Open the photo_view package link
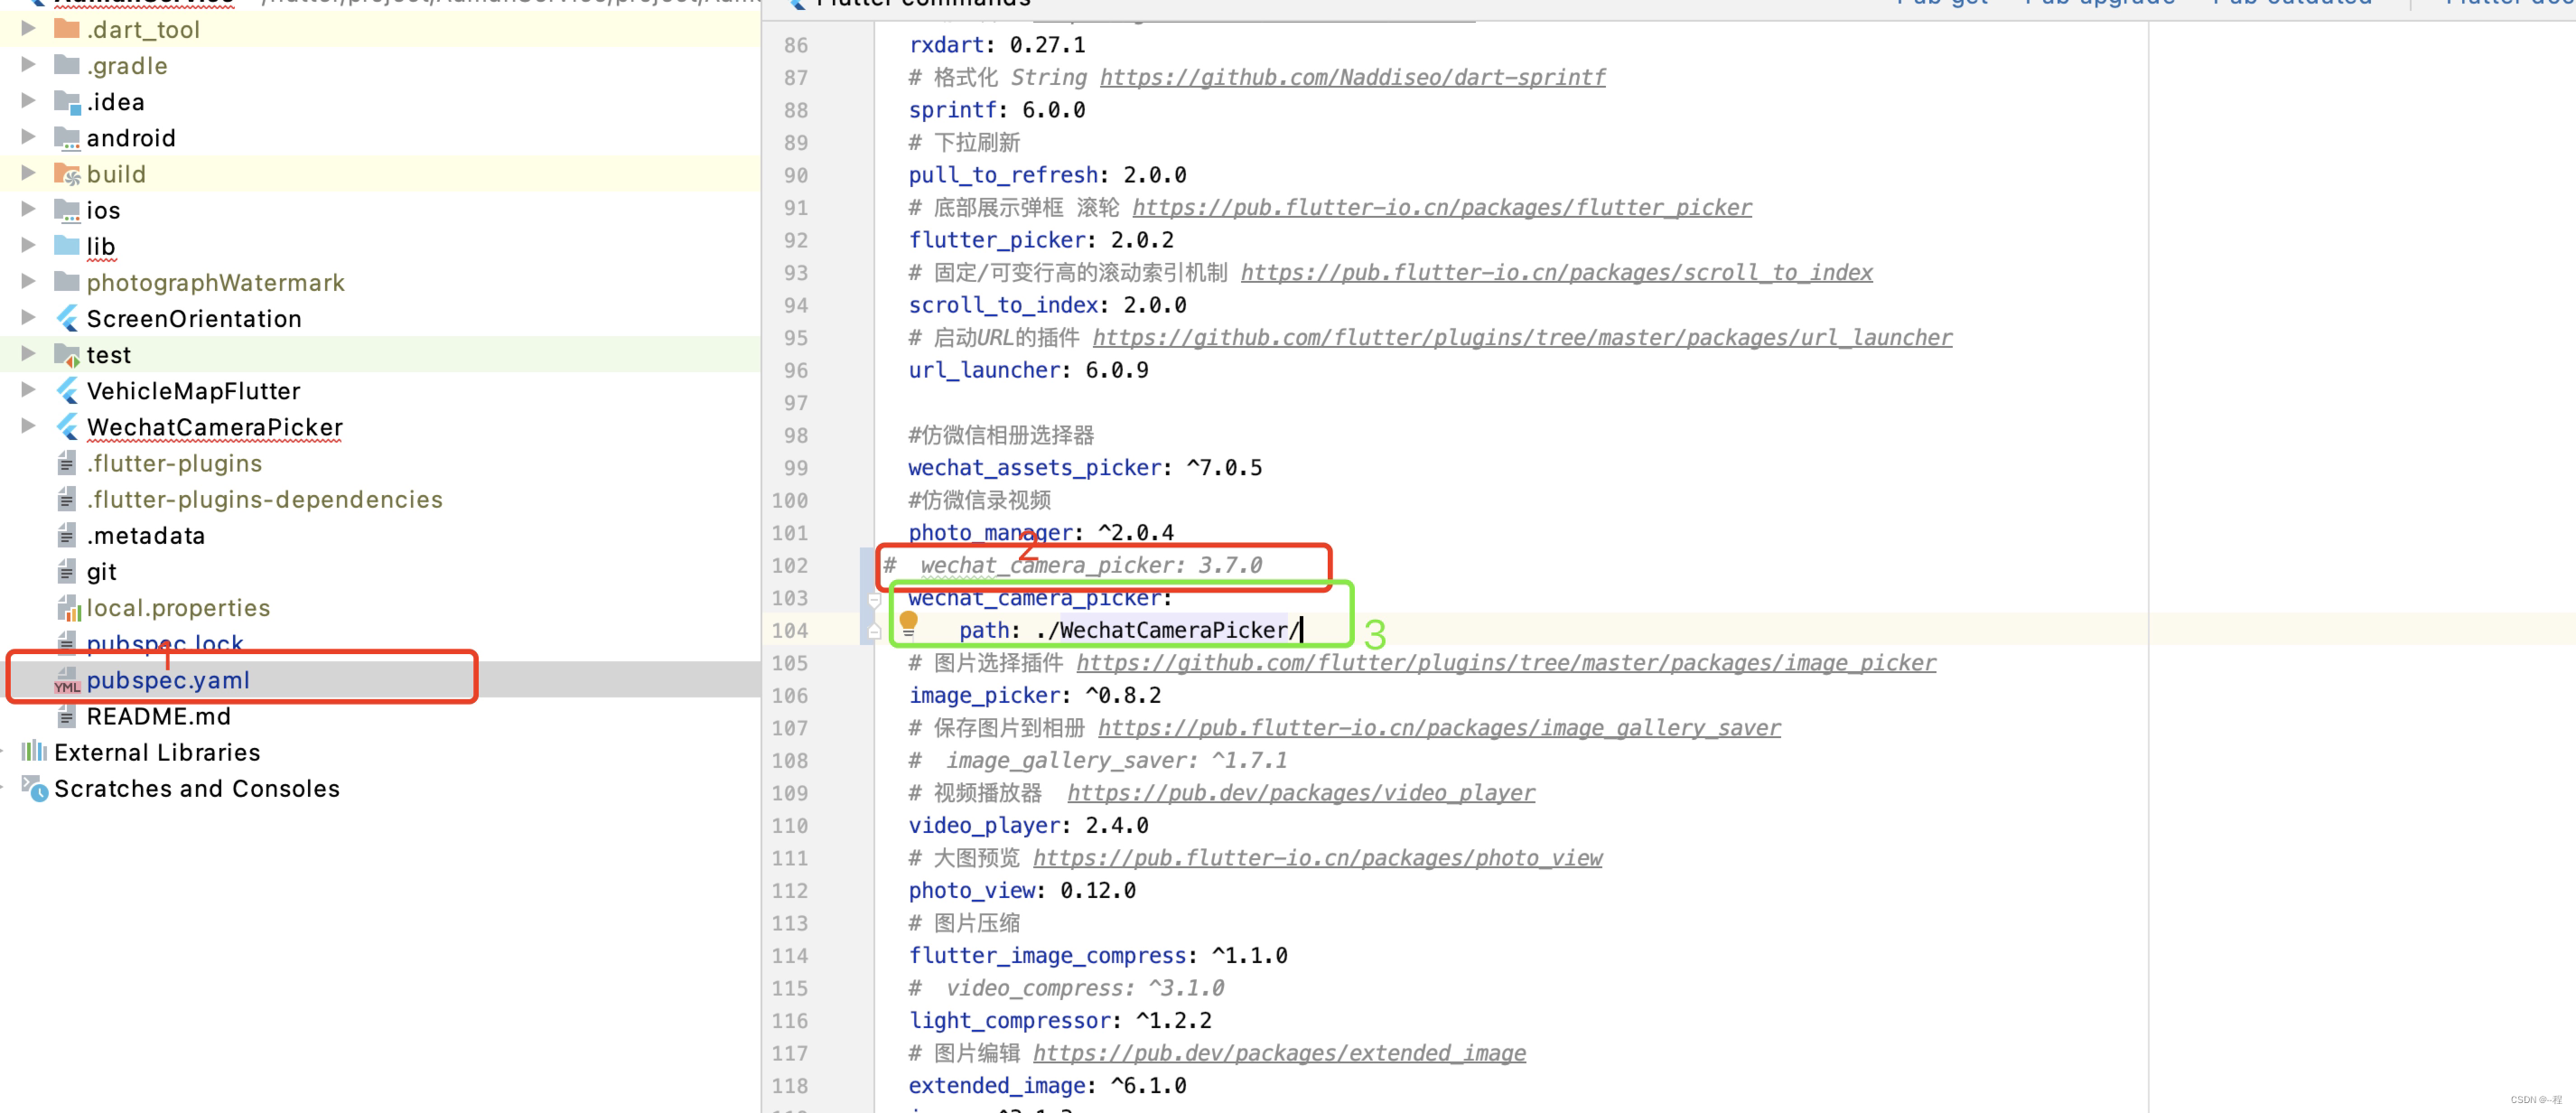This screenshot has width=2576, height=1113. (x=1317, y=857)
